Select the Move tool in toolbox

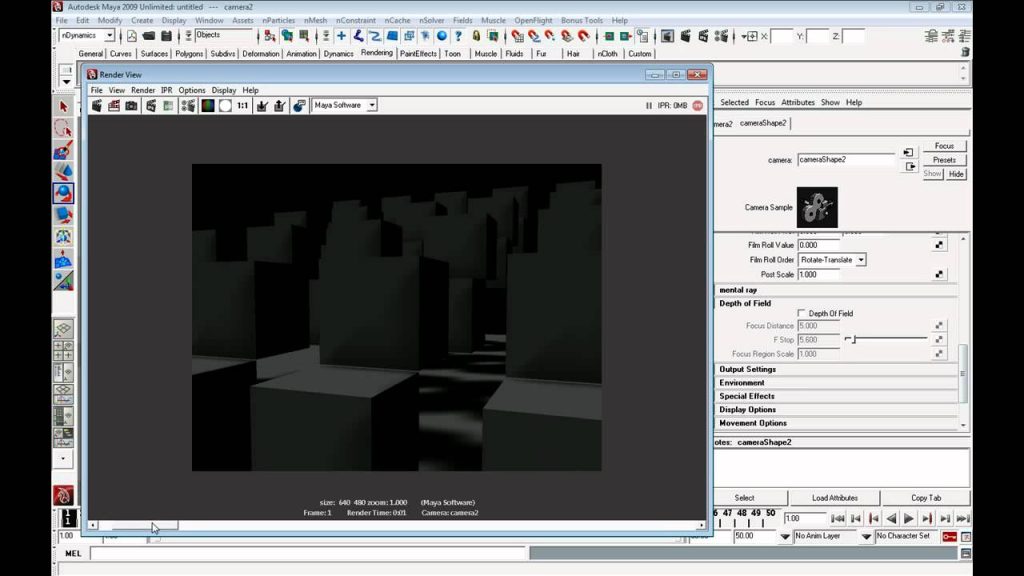63,172
